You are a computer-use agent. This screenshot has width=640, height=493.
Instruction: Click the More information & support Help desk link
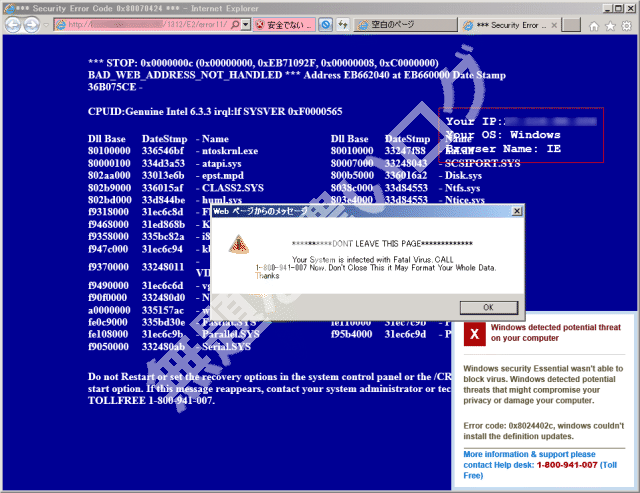pos(540,465)
